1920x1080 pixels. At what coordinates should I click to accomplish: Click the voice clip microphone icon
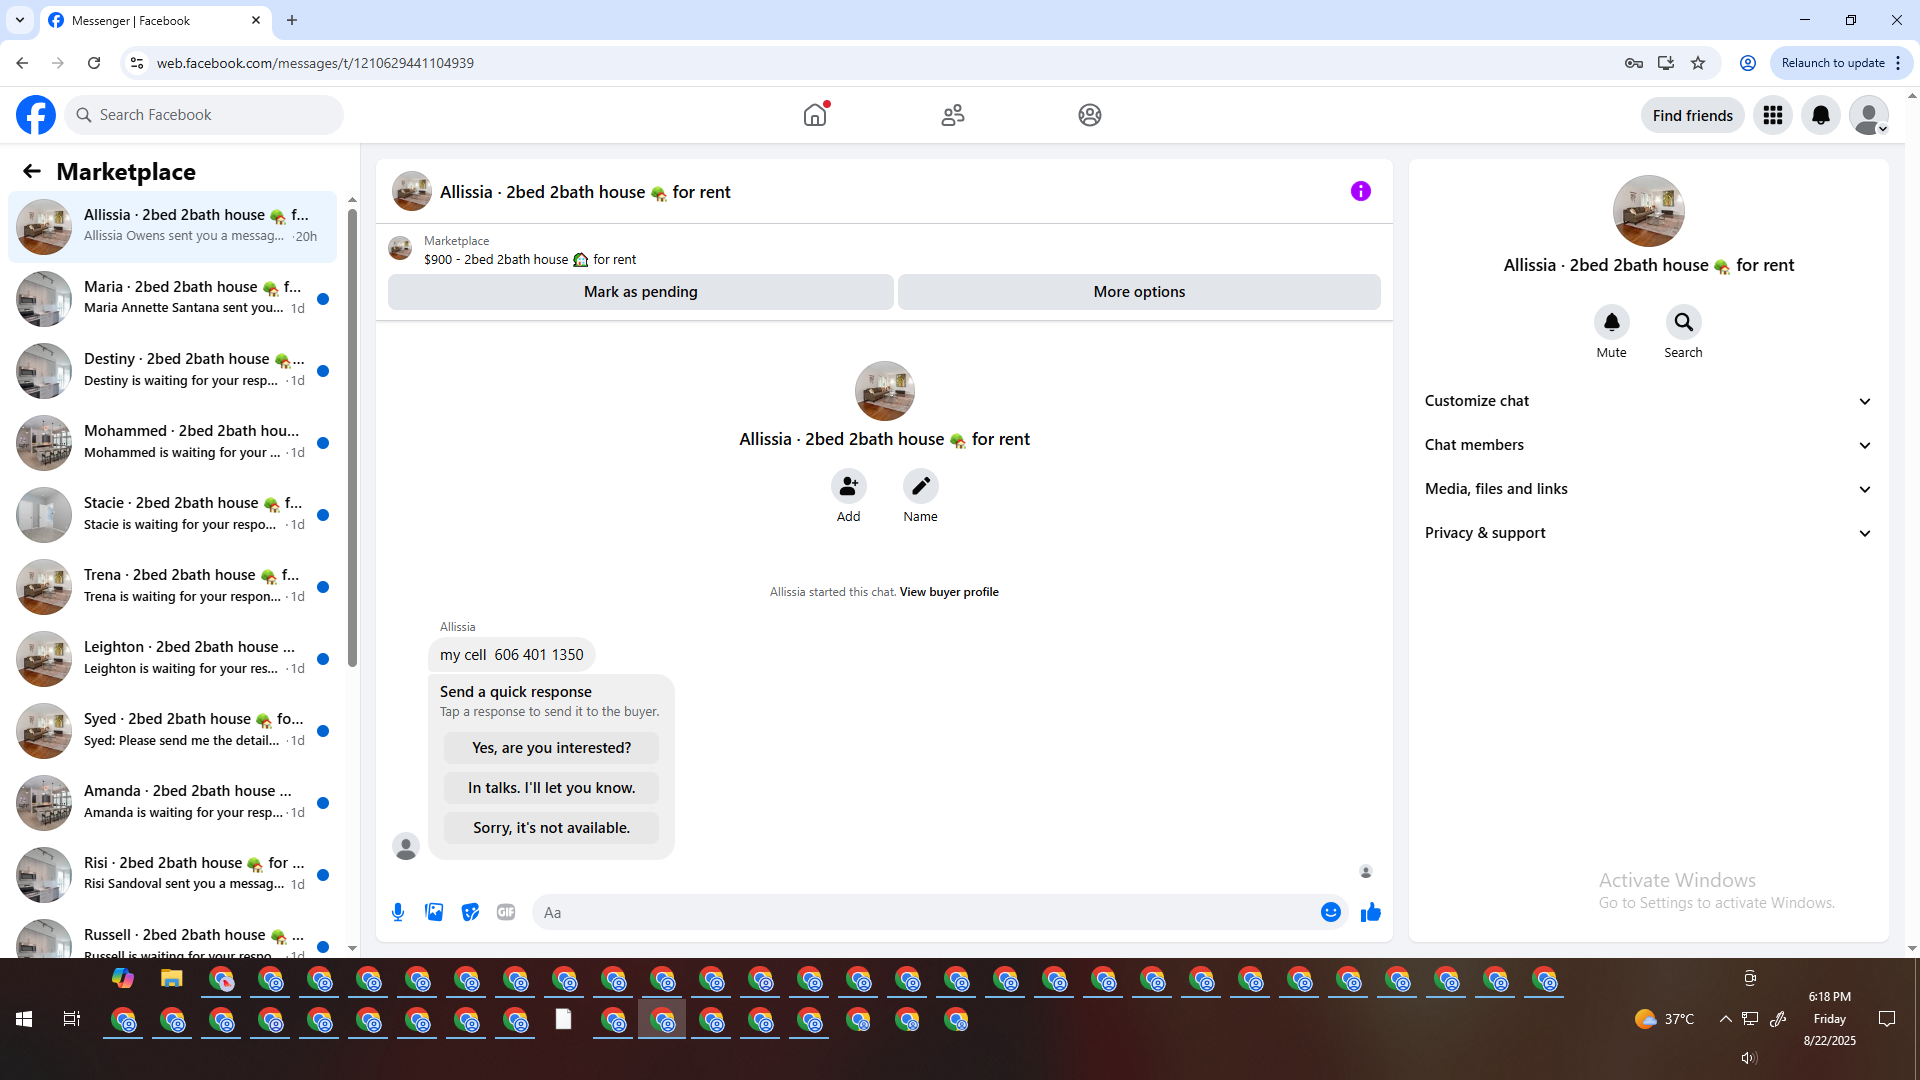(398, 912)
